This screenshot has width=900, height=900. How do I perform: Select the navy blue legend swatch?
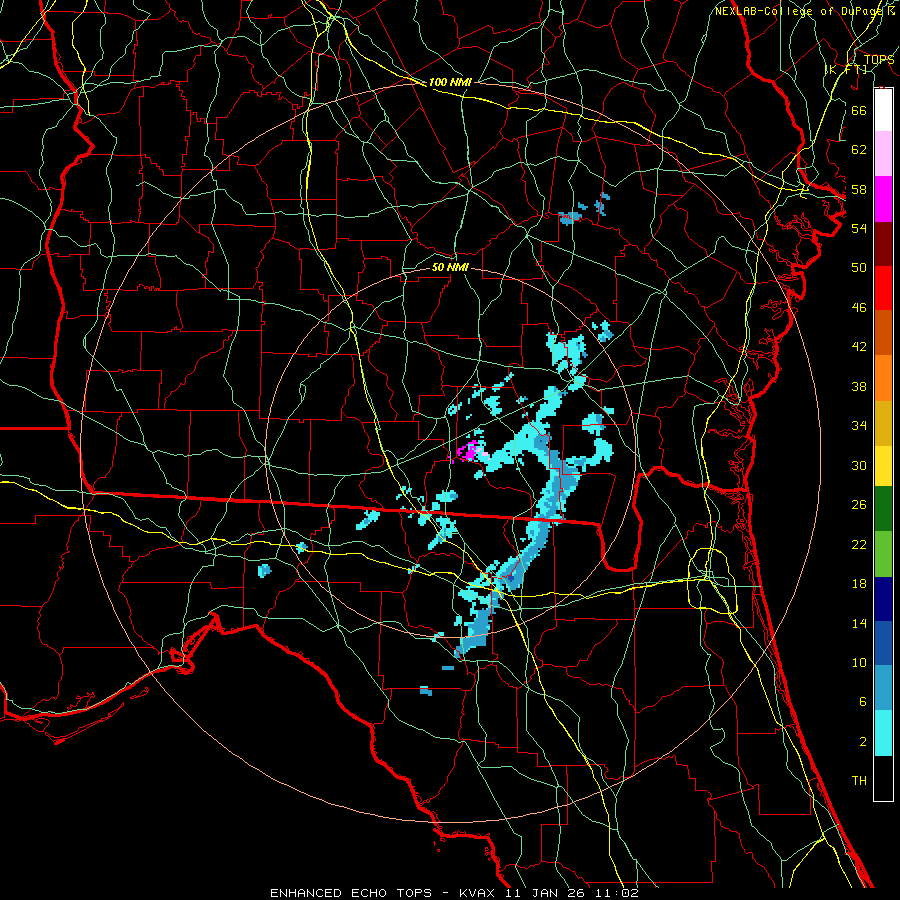pyautogui.click(x=883, y=599)
